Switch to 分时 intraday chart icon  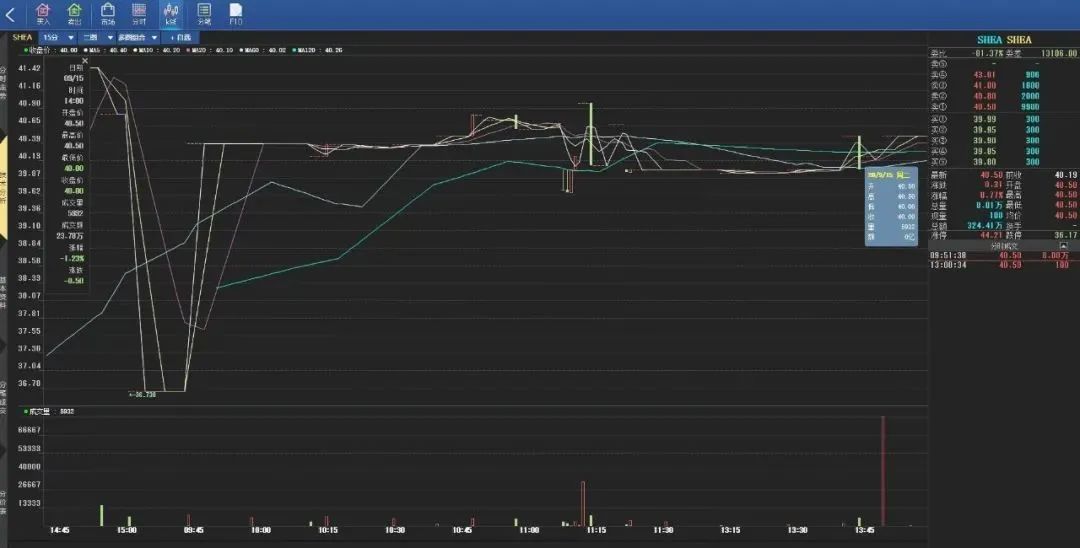(x=139, y=14)
